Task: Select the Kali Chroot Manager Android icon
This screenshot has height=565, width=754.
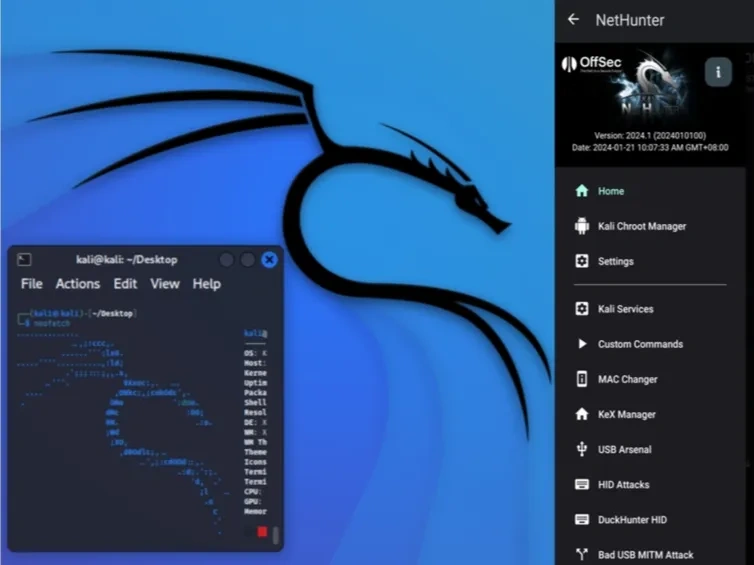Action: pos(582,226)
